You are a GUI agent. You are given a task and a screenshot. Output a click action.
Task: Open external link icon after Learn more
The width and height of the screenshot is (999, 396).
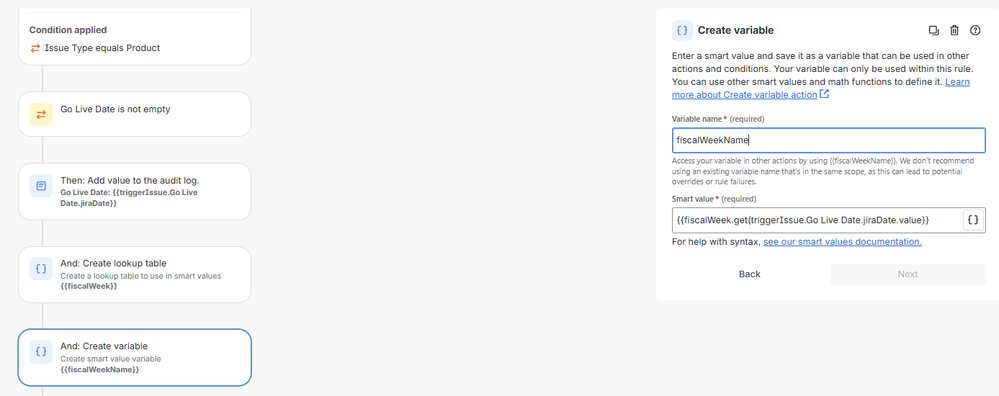pyautogui.click(x=824, y=94)
